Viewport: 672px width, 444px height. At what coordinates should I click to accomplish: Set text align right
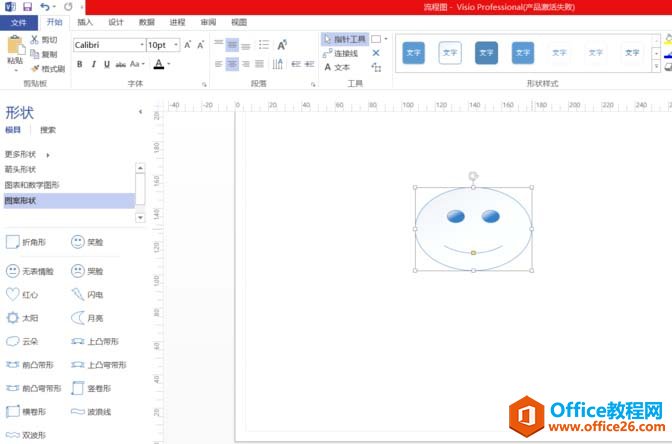(x=246, y=64)
